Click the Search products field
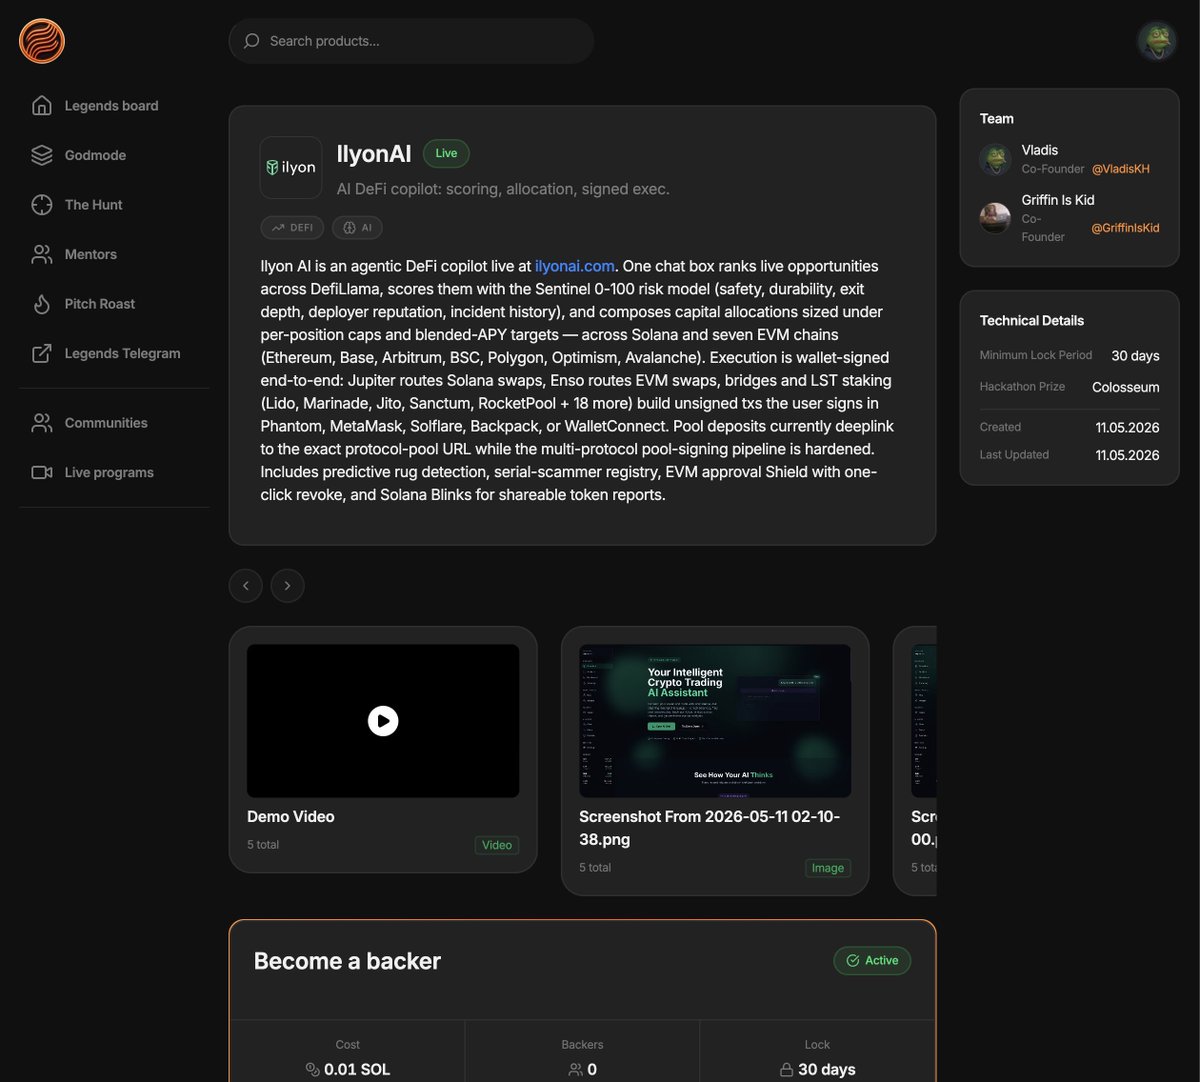 pos(412,41)
